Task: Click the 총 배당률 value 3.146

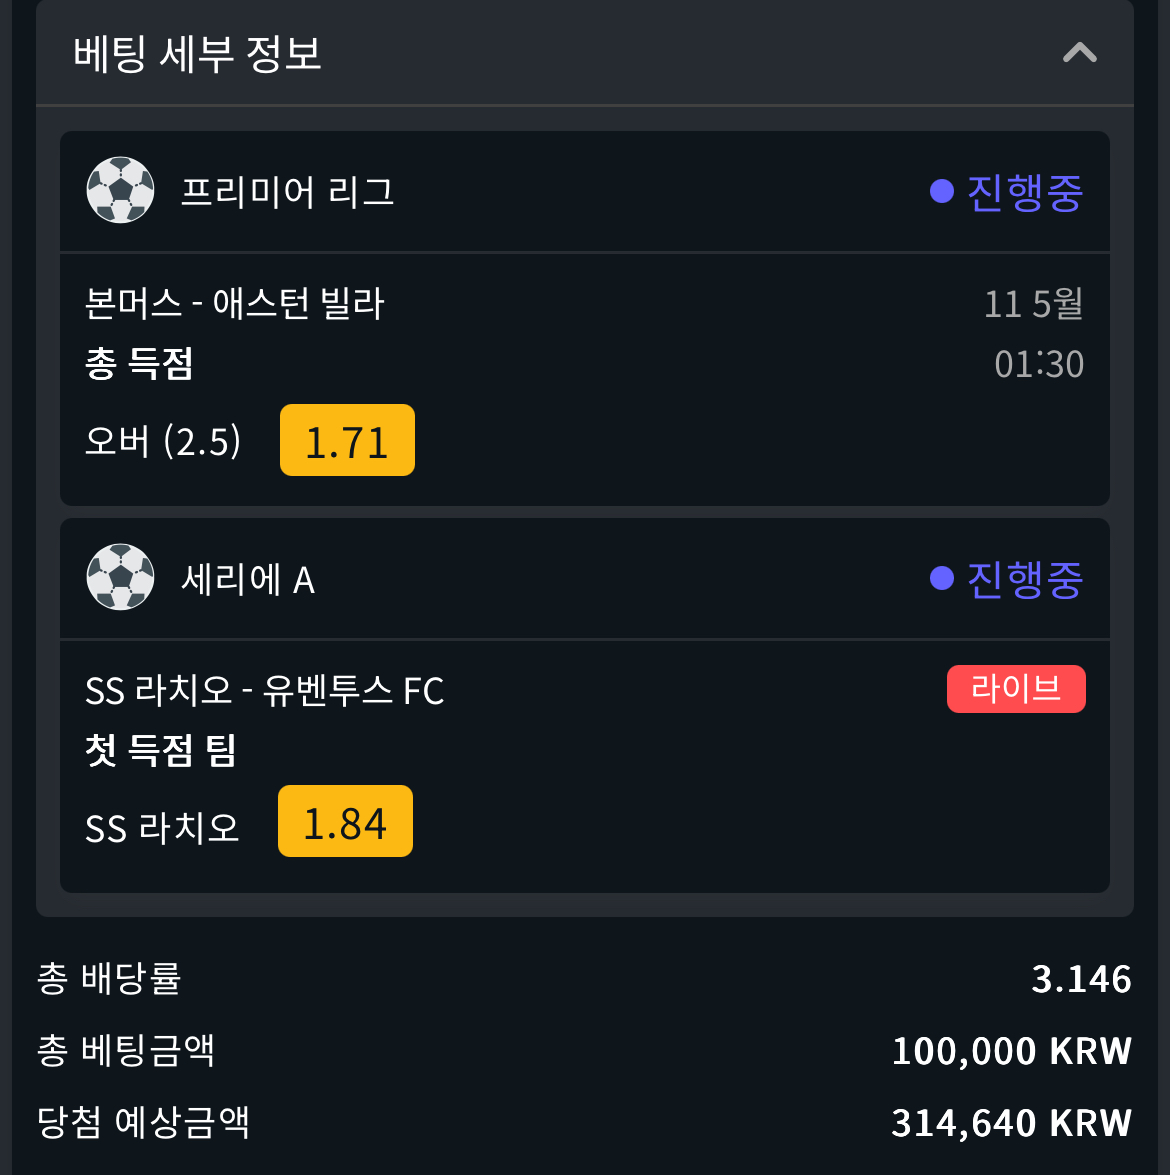Action: coord(1081,979)
